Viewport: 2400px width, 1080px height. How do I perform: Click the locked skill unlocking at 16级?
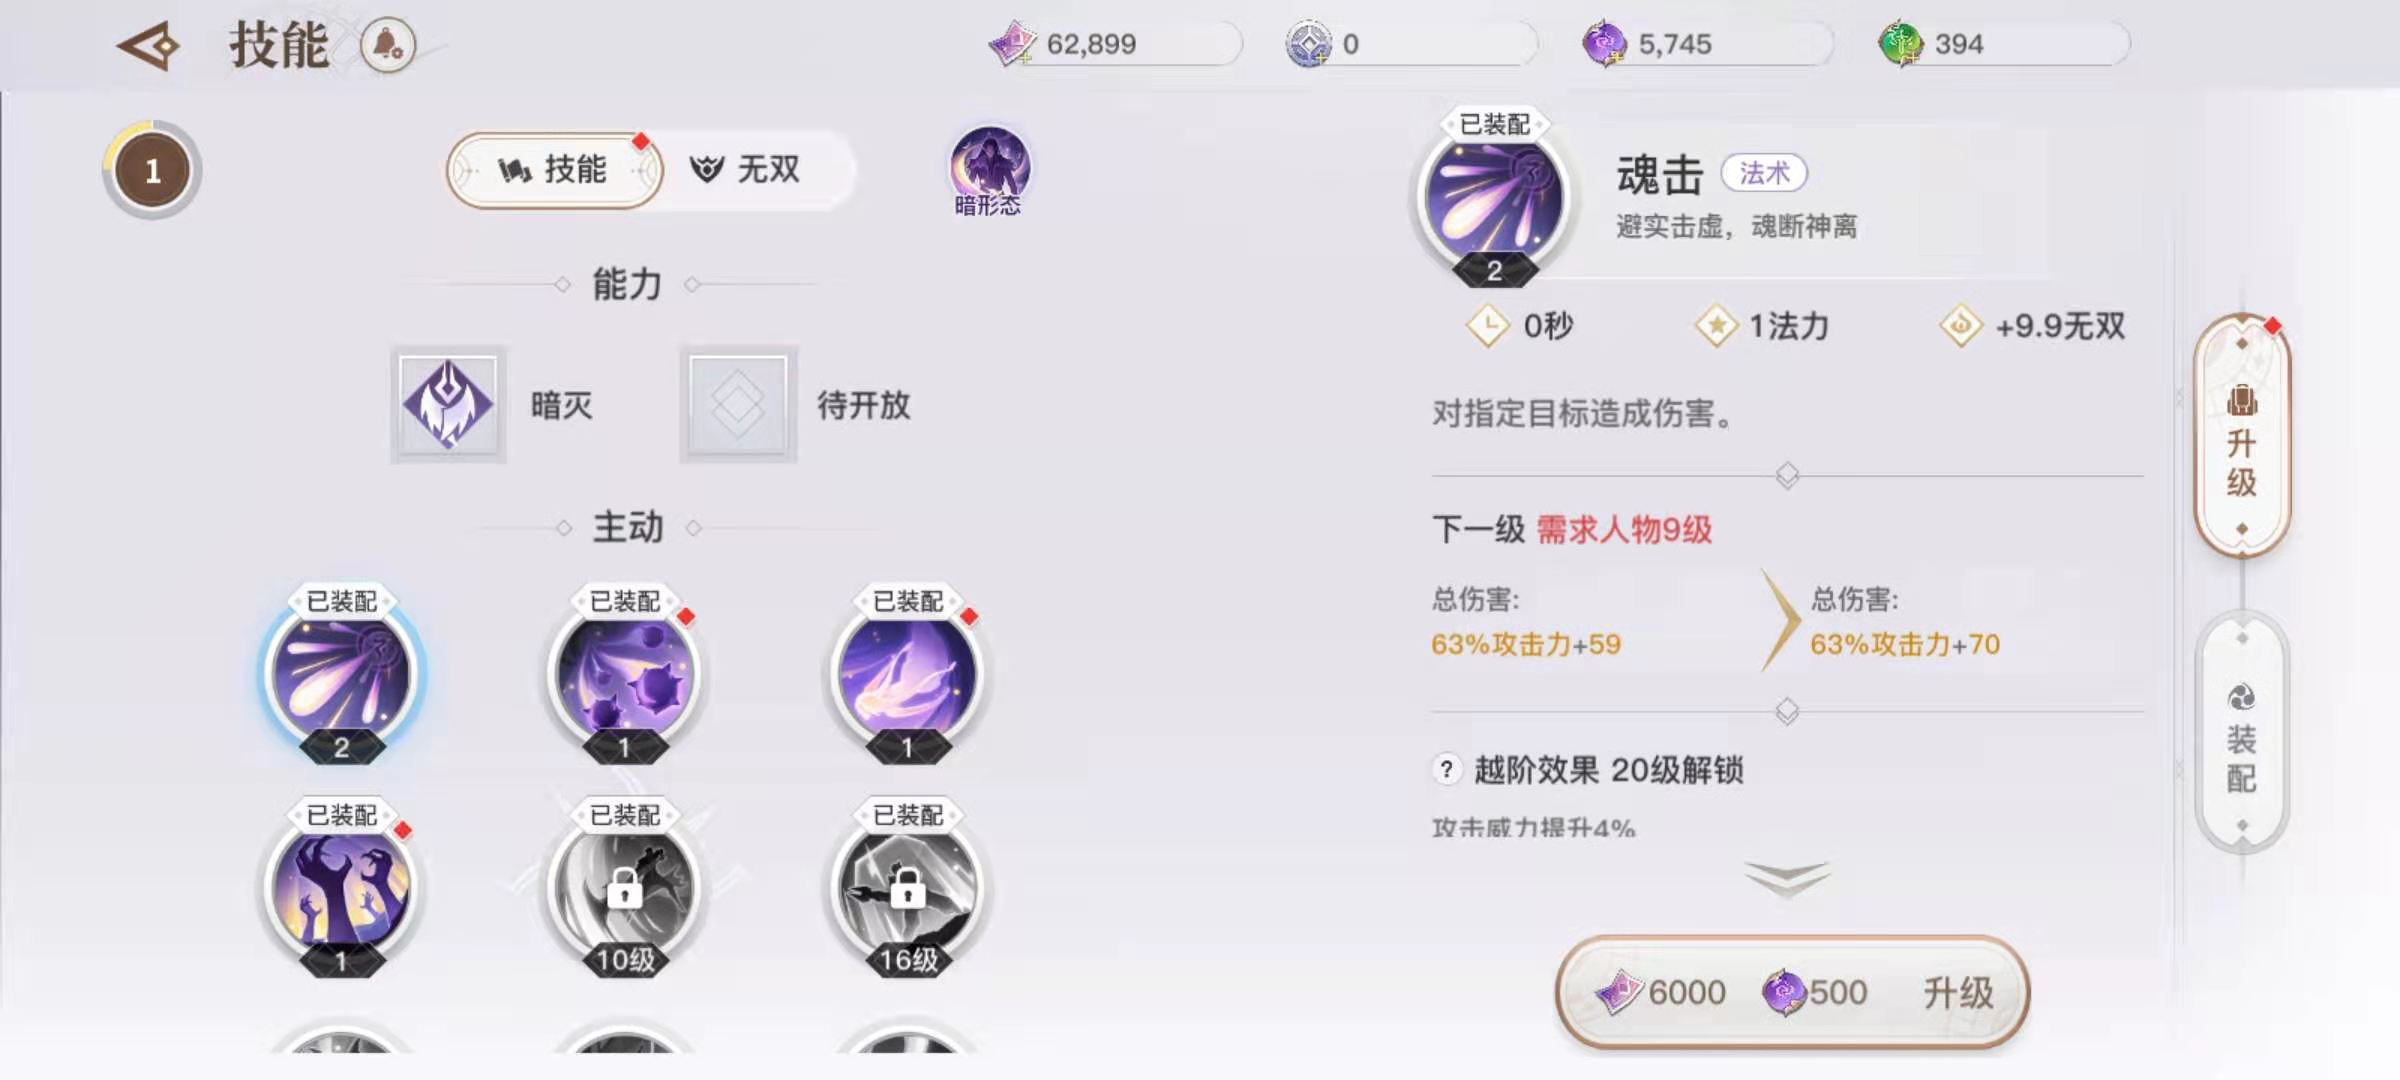908,889
